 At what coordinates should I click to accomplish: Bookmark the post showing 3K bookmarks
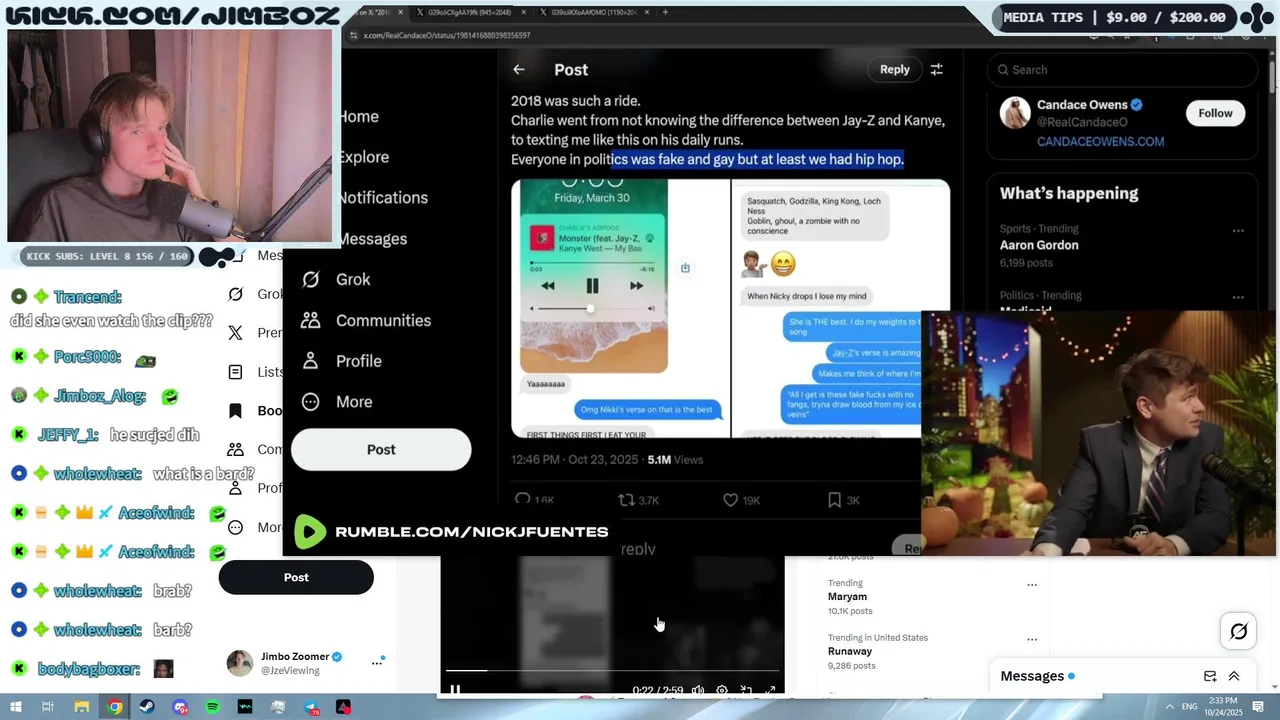coord(834,500)
